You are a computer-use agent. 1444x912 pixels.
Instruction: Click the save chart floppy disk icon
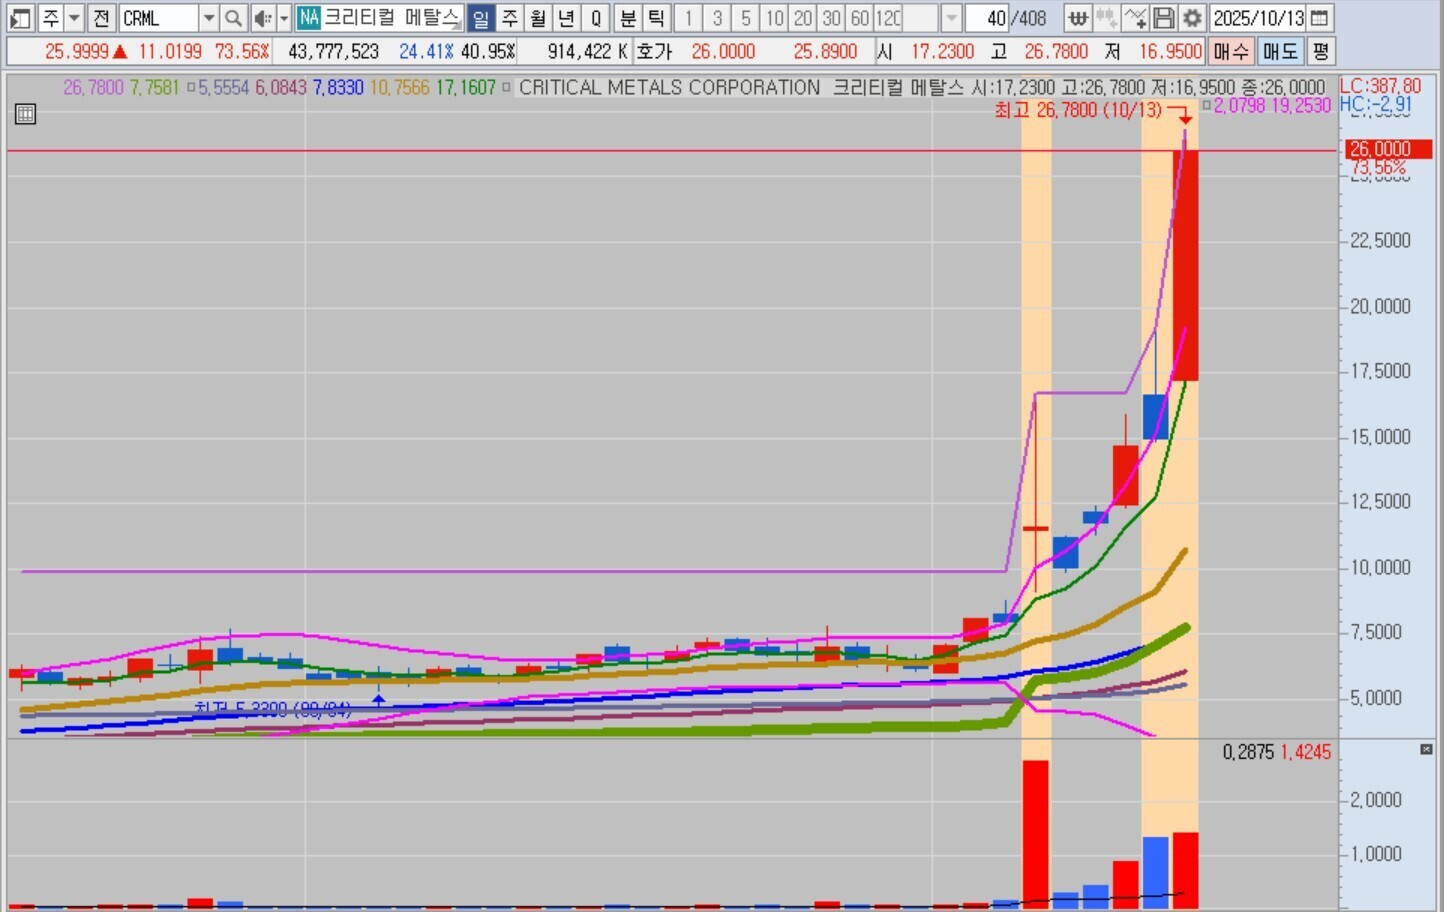pyautogui.click(x=1163, y=18)
